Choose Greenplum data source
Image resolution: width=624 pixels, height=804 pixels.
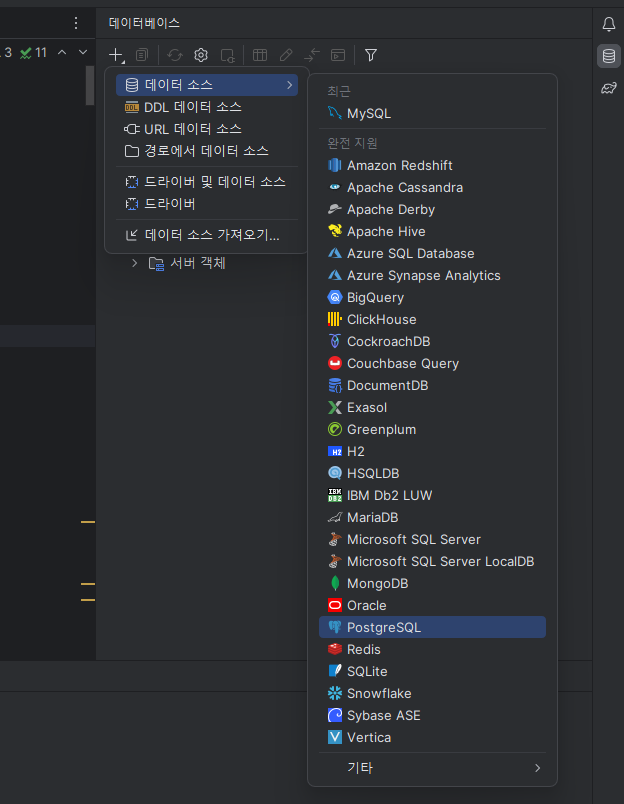click(x=432, y=429)
